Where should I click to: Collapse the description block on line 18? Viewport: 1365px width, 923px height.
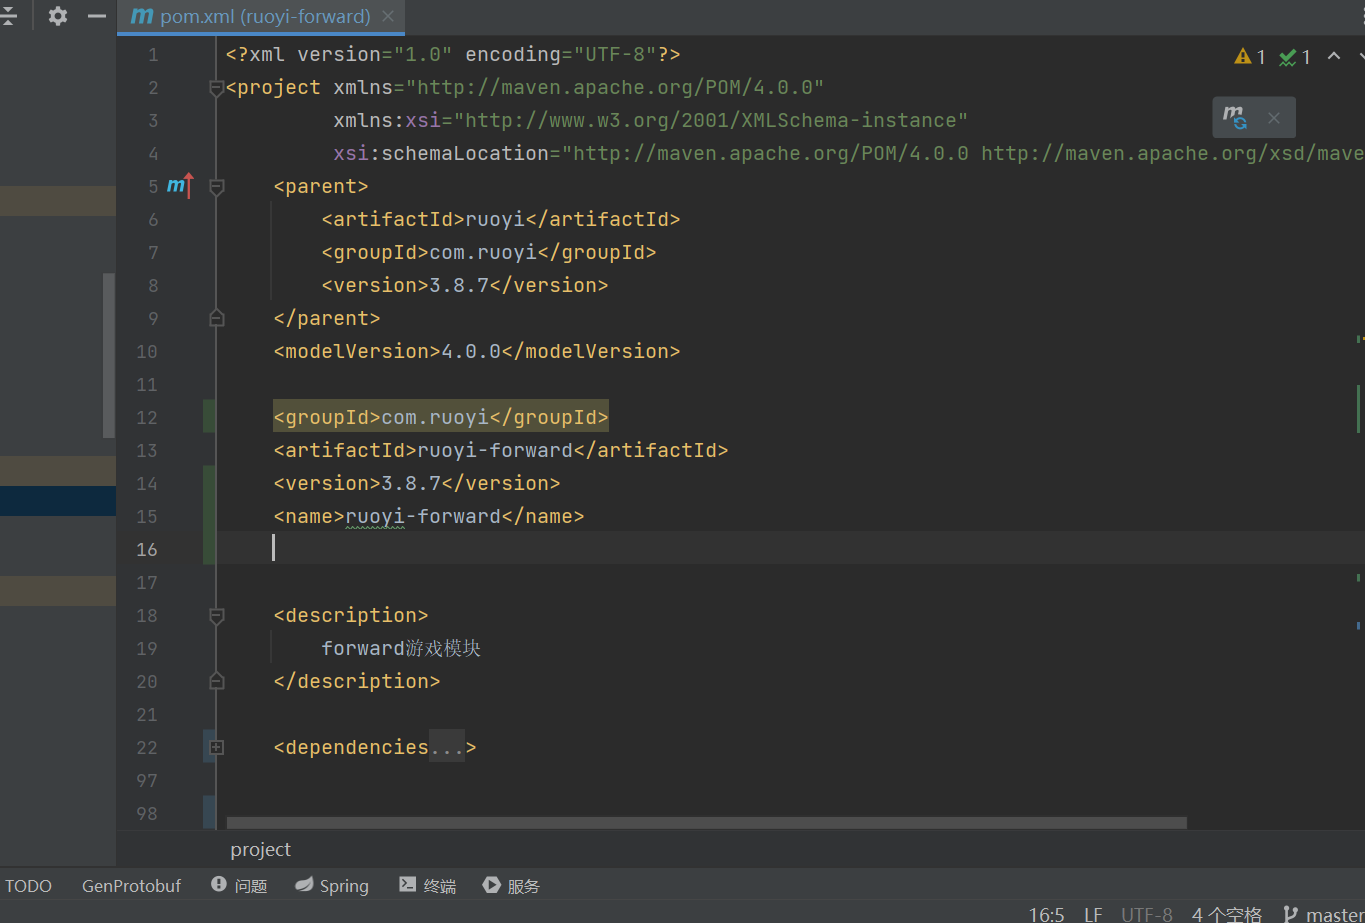[216, 616]
